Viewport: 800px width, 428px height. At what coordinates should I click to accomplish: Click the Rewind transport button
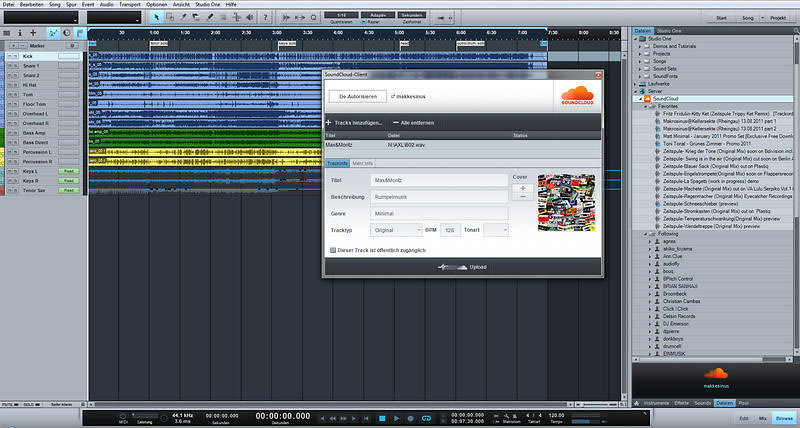[333, 418]
